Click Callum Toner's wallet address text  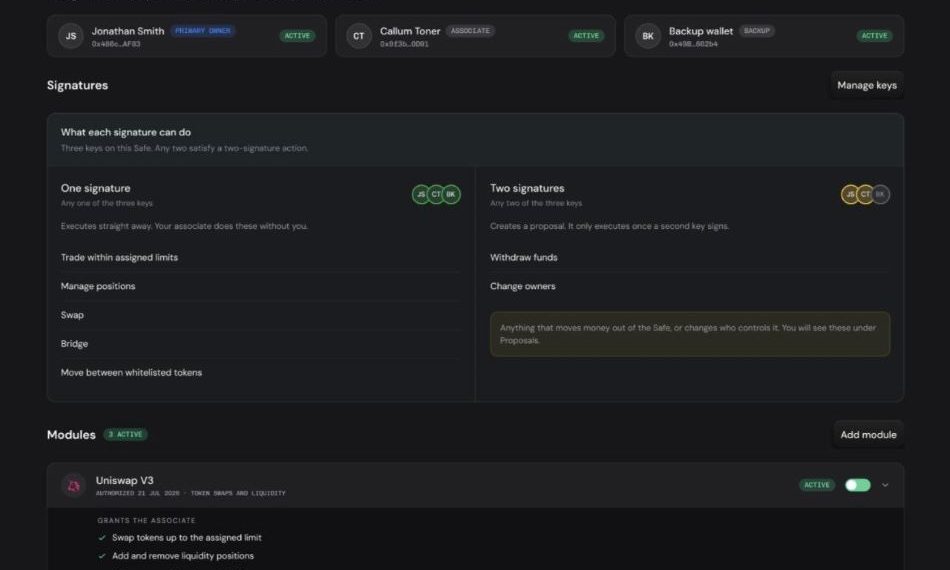click(x=404, y=44)
